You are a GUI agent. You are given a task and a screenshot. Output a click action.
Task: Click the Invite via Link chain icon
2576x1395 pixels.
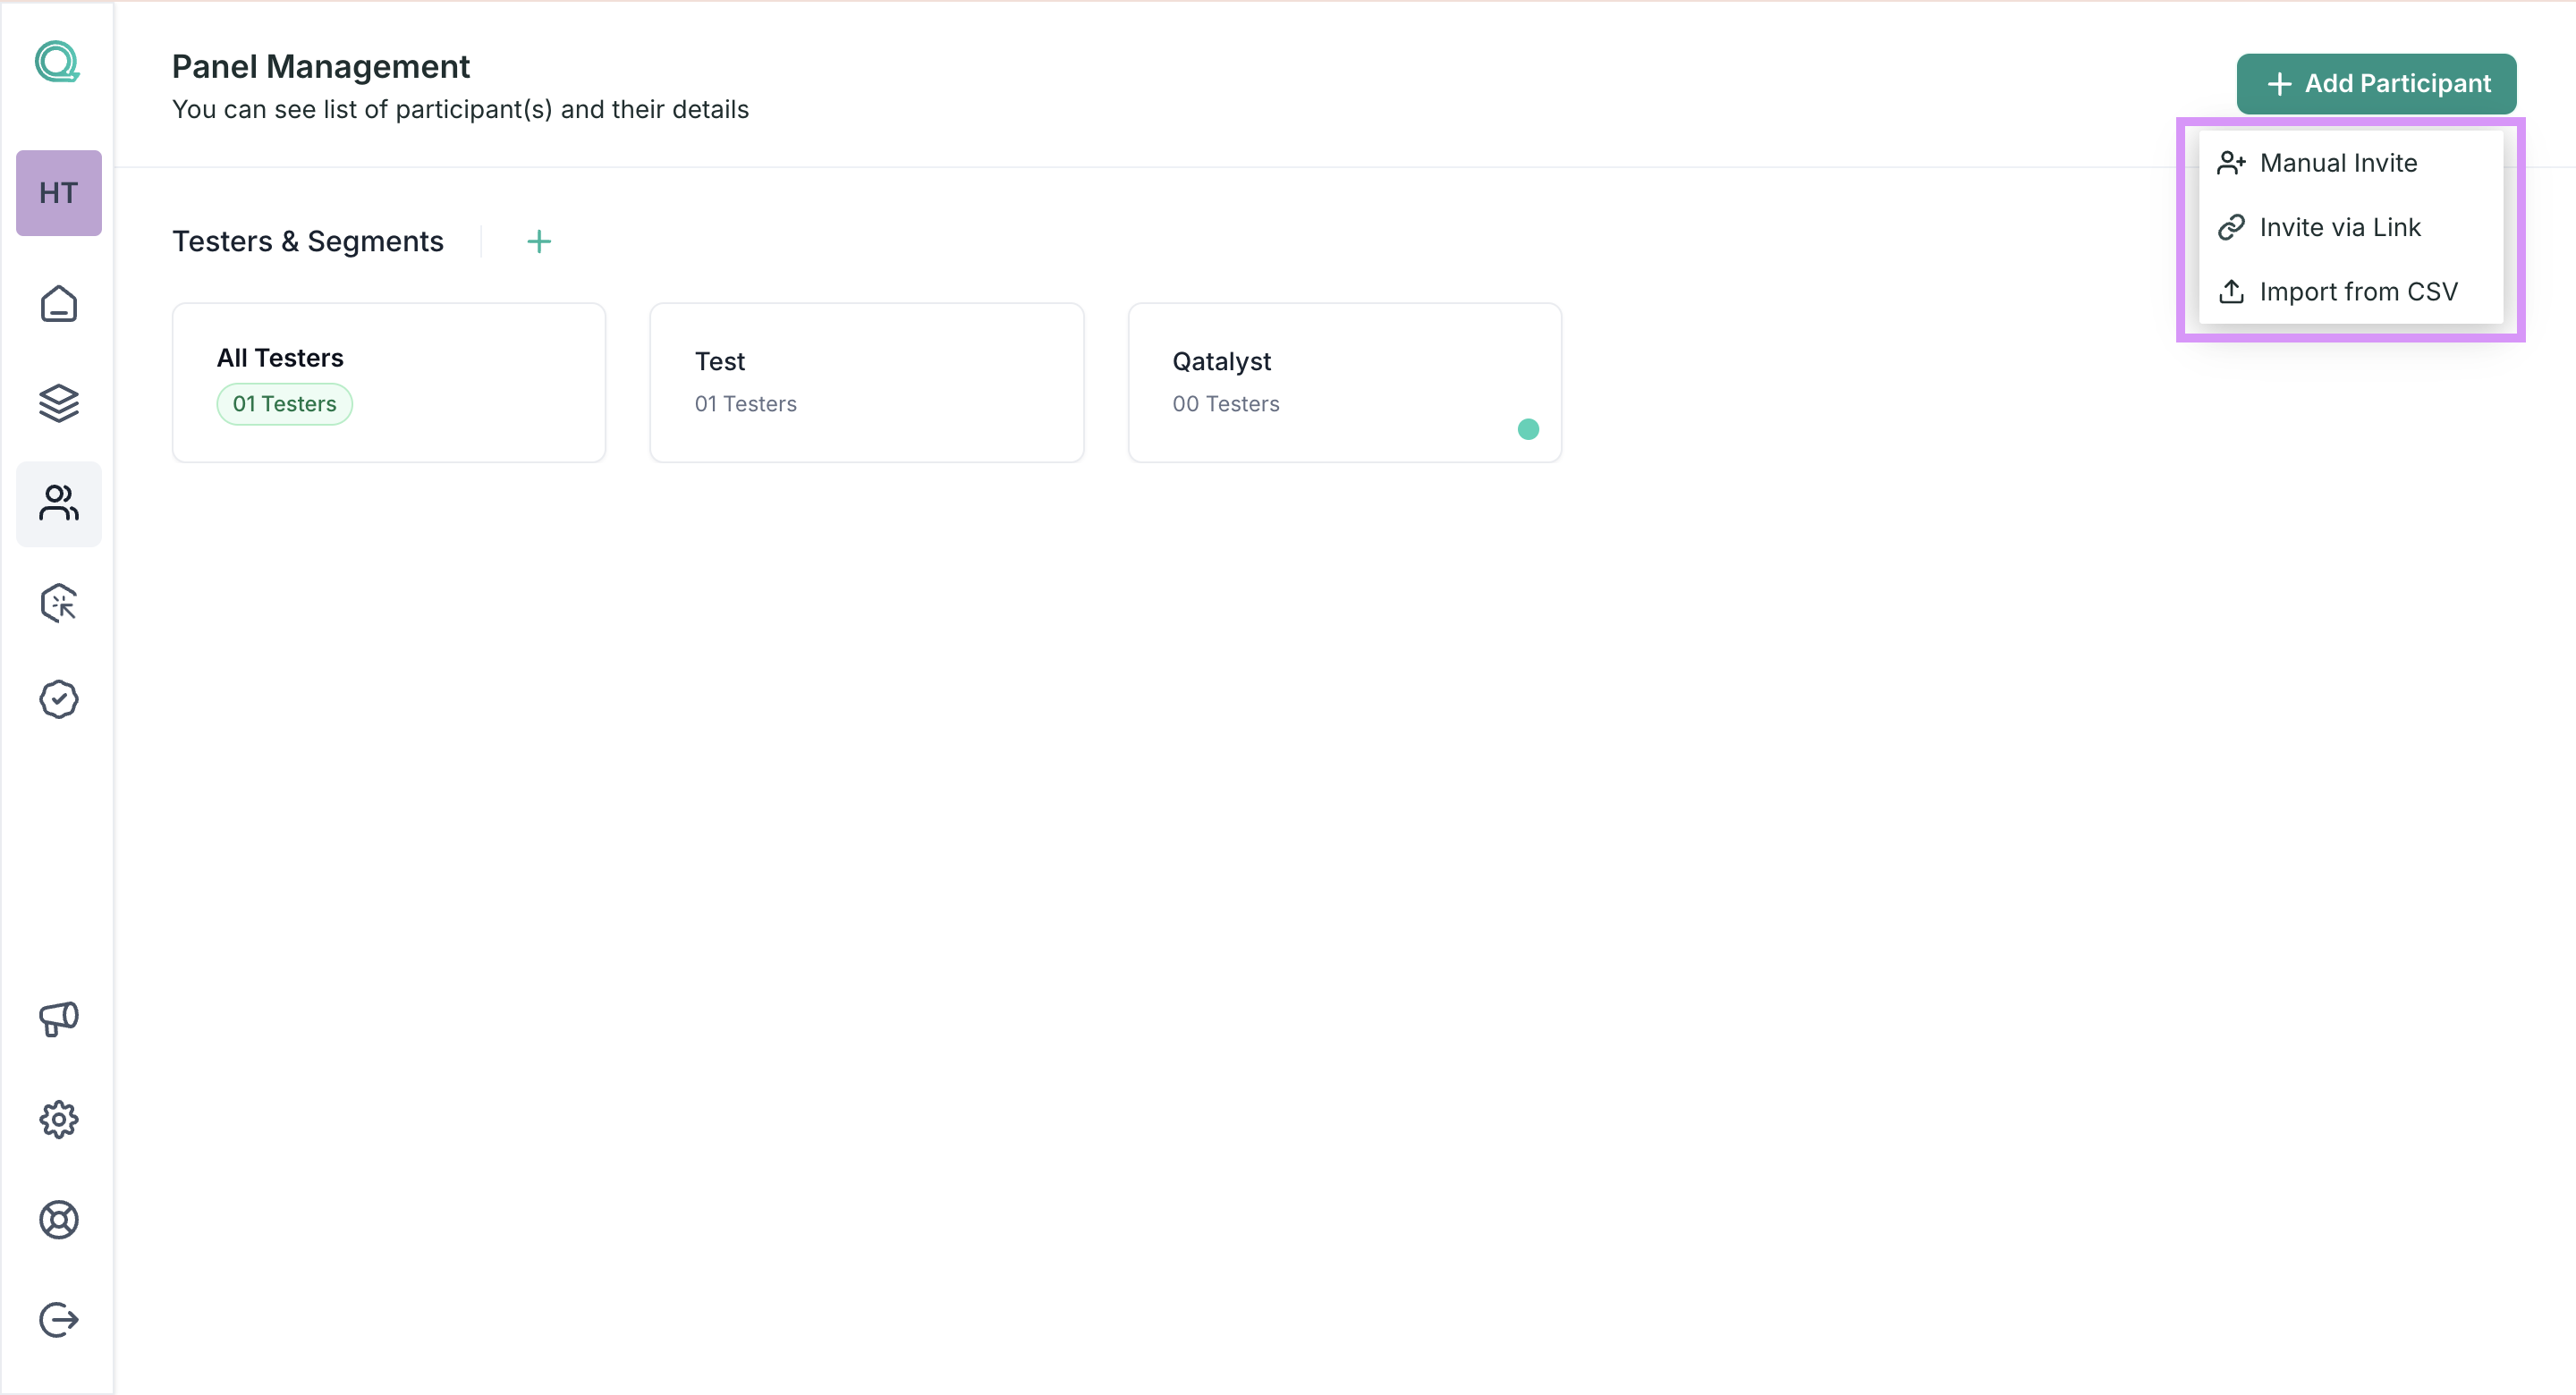[2231, 227]
